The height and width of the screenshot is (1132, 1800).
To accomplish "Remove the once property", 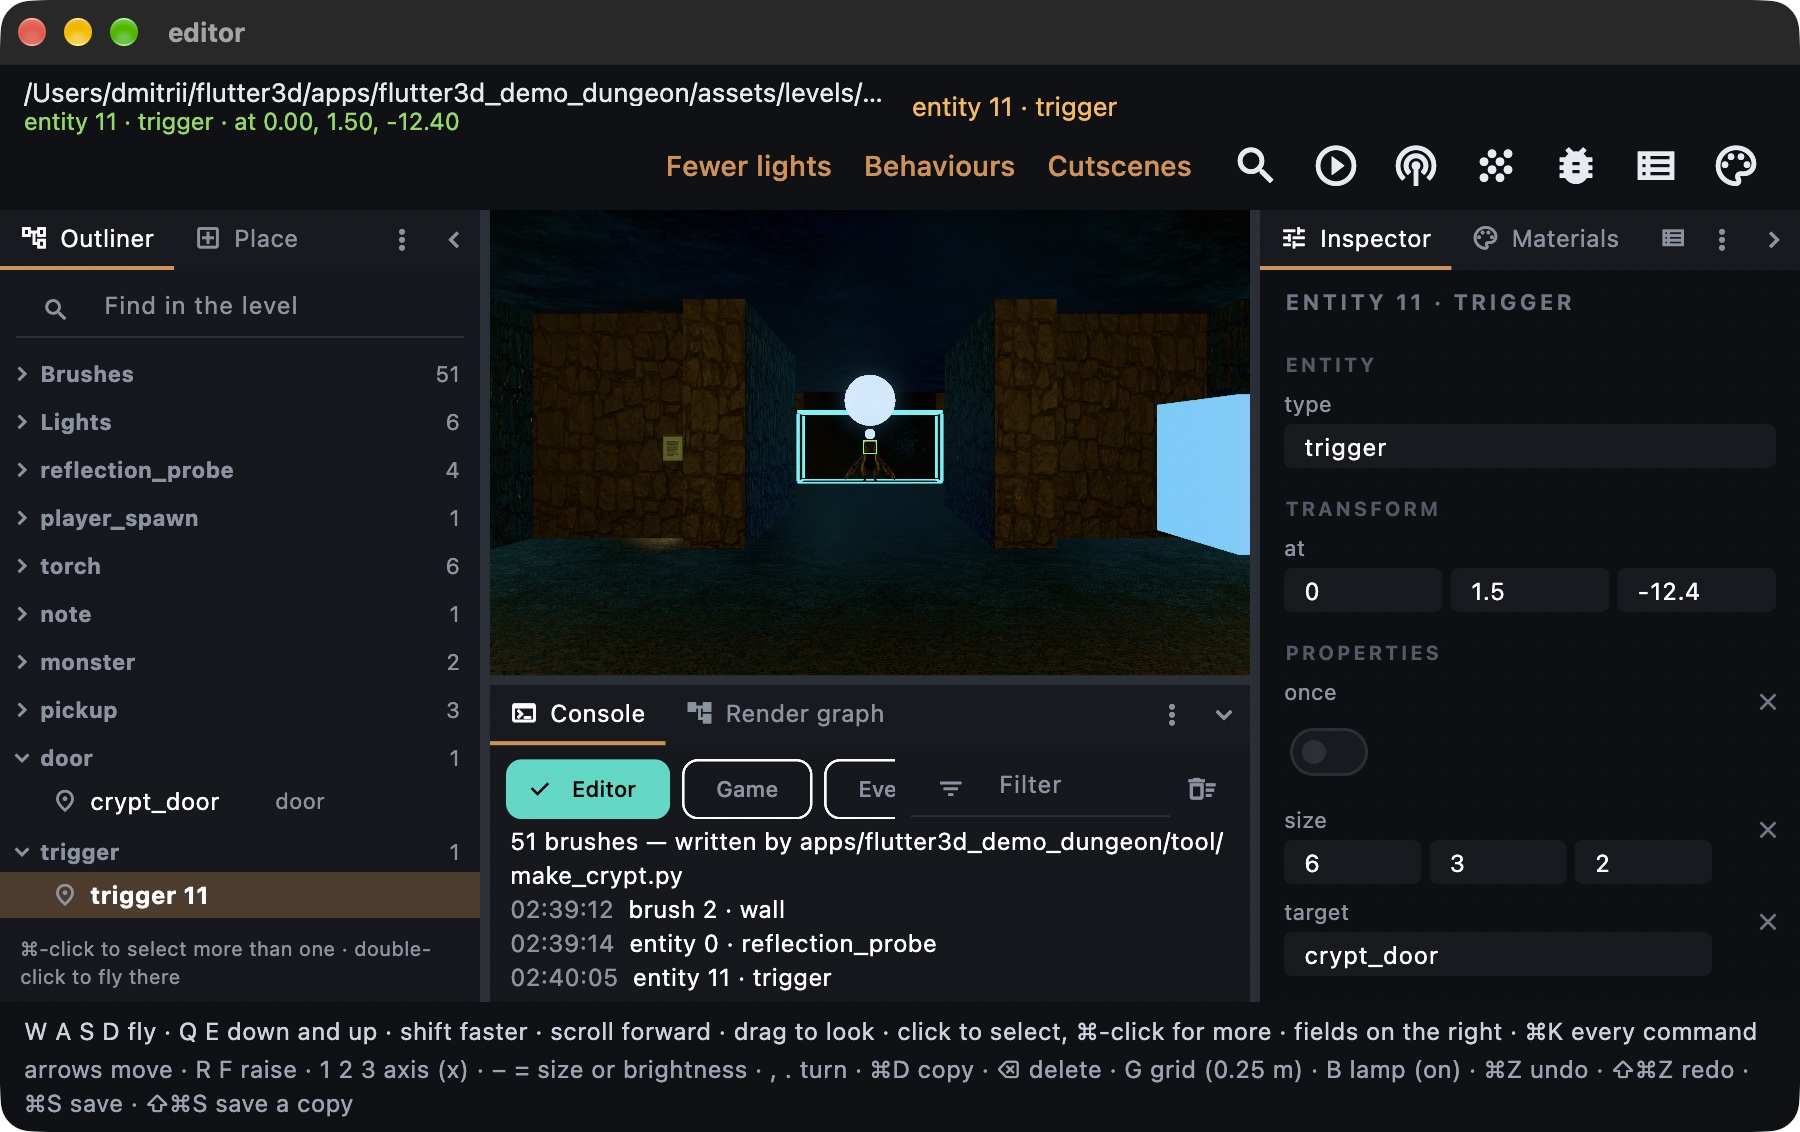I will click(x=1767, y=702).
